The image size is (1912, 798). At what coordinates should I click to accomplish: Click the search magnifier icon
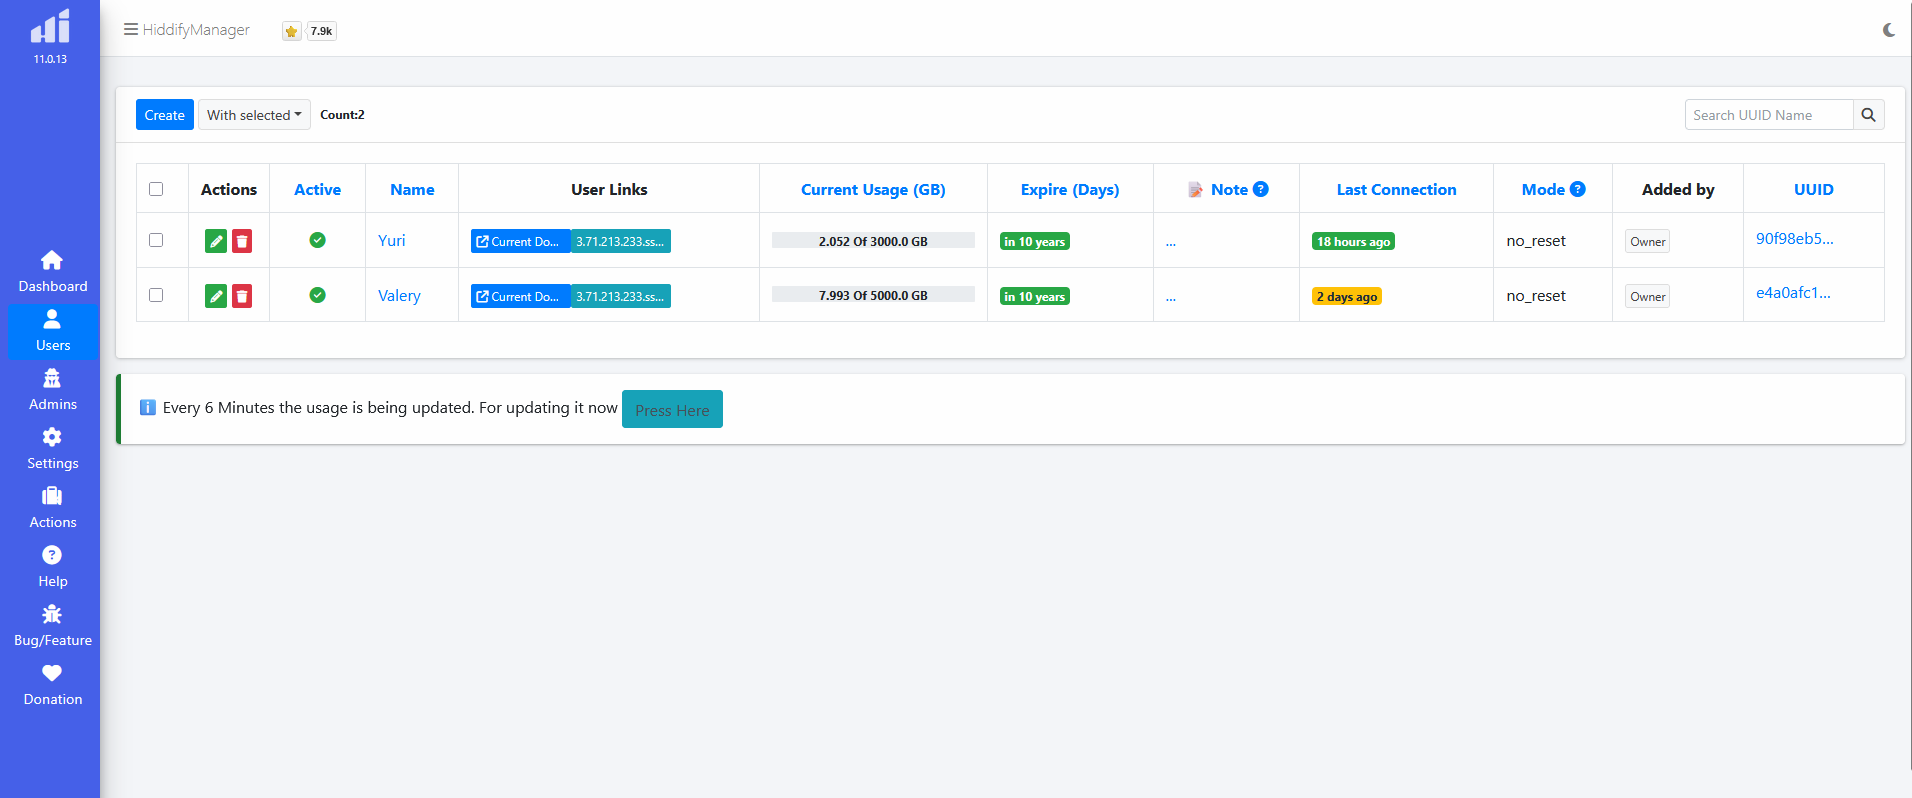pos(1868,115)
